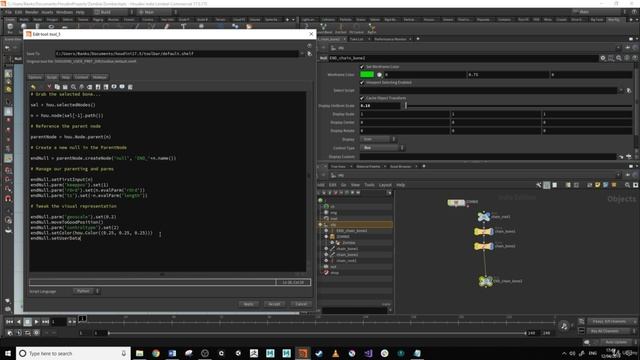Image resolution: width=640 pixels, height=360 pixels.
Task: Click the Play forward button in playbar
Action: pos(36,322)
